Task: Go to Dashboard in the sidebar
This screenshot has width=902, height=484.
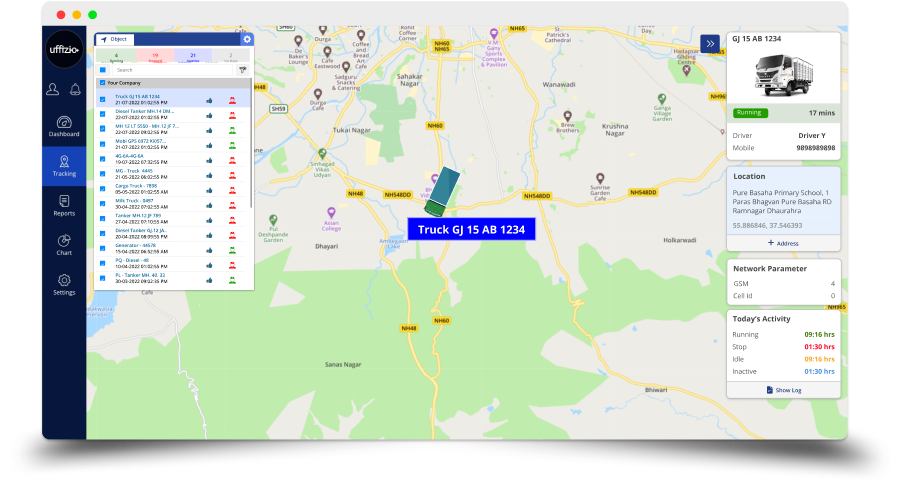Action: point(64,127)
